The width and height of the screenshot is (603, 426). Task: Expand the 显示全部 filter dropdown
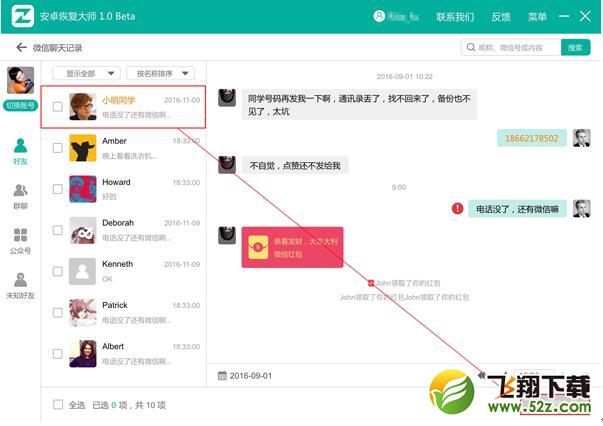pos(86,73)
